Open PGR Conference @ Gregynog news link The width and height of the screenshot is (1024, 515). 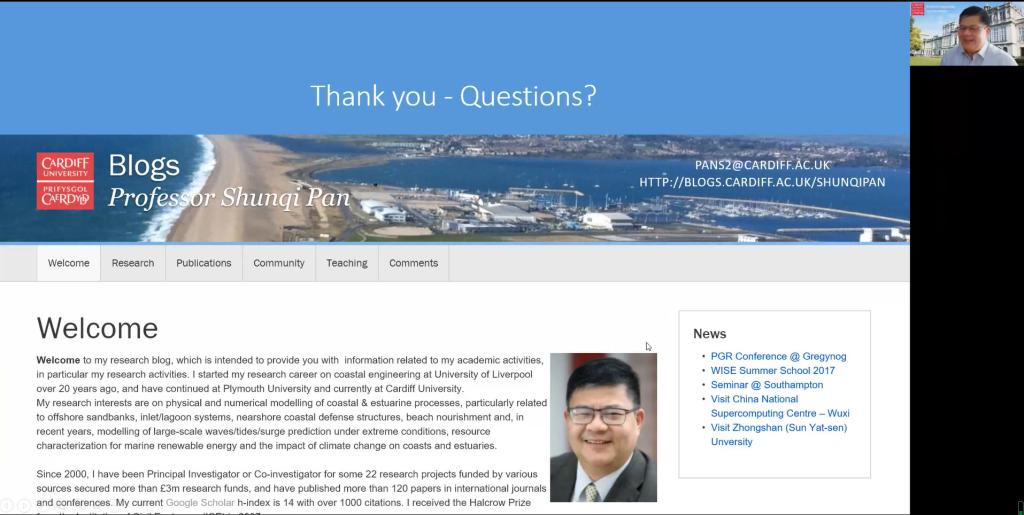778,356
